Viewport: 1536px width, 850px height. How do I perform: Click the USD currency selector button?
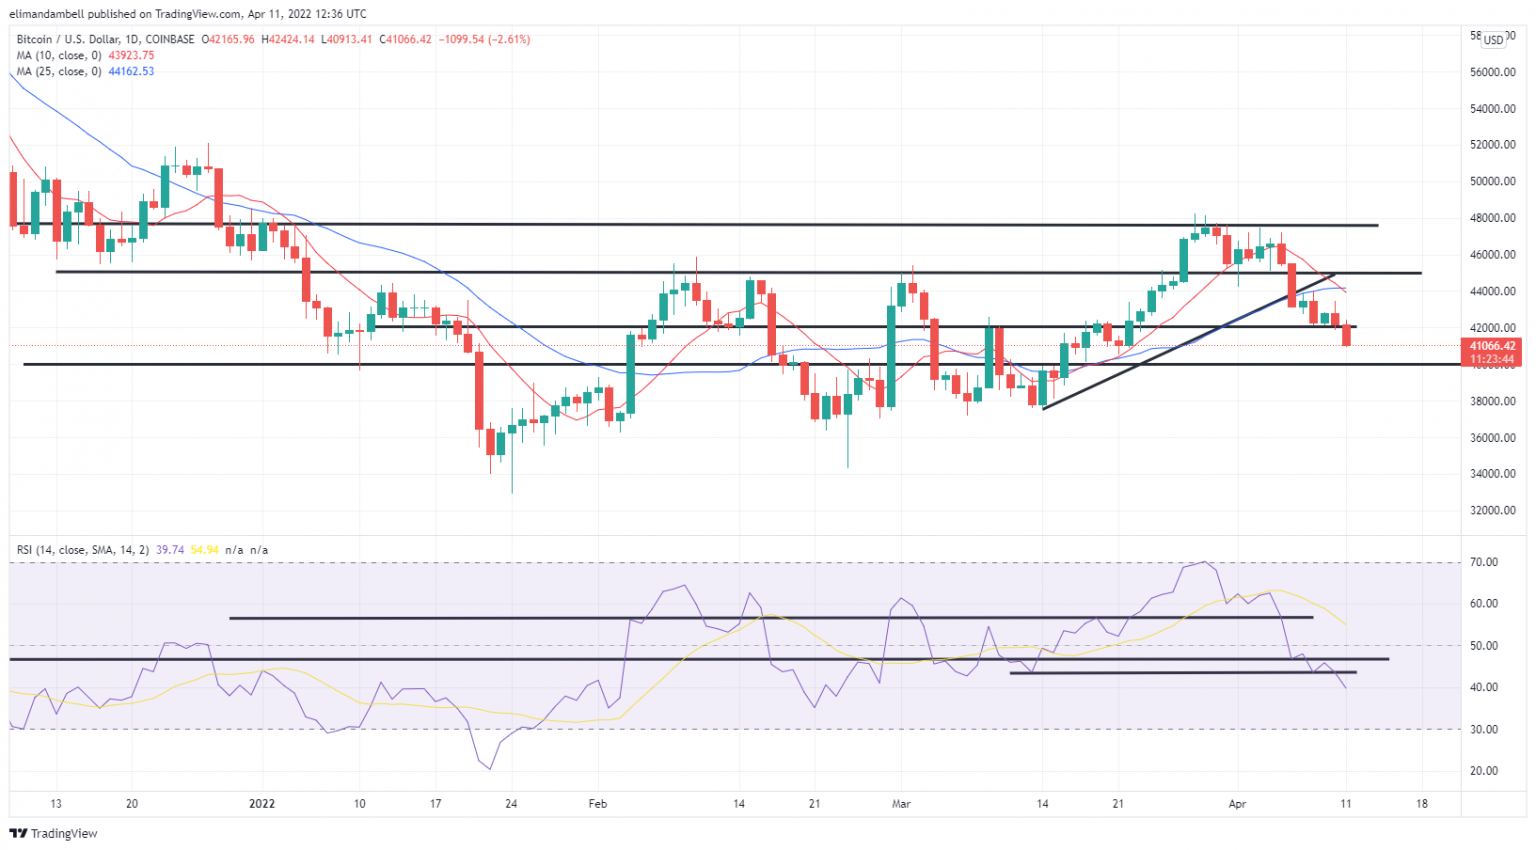tap(1493, 40)
